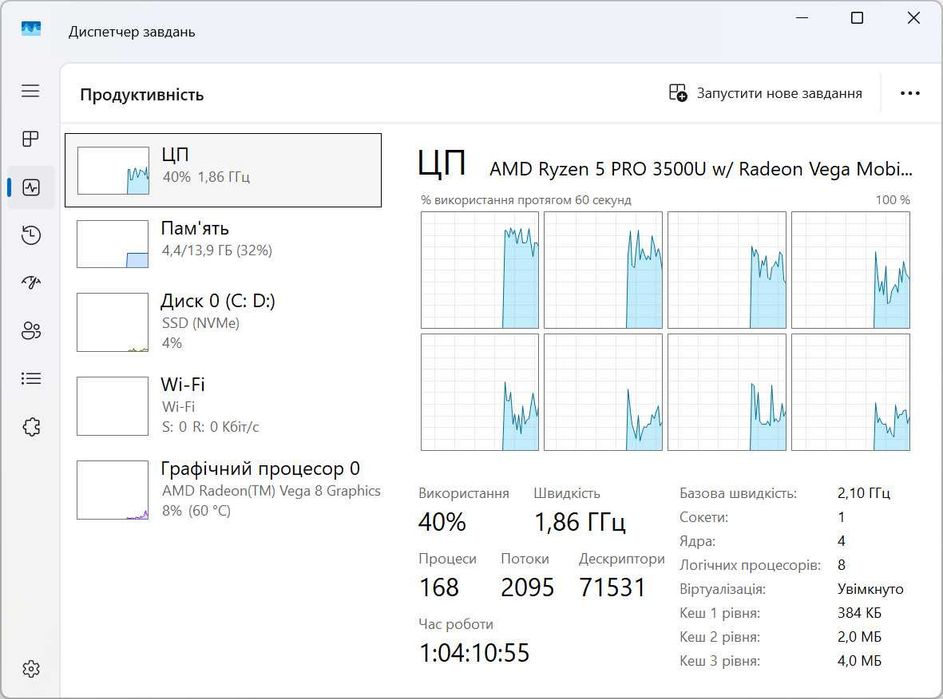This screenshot has height=699, width=943.
Task: Click Запустити нове завдання button
Action: pos(766,93)
